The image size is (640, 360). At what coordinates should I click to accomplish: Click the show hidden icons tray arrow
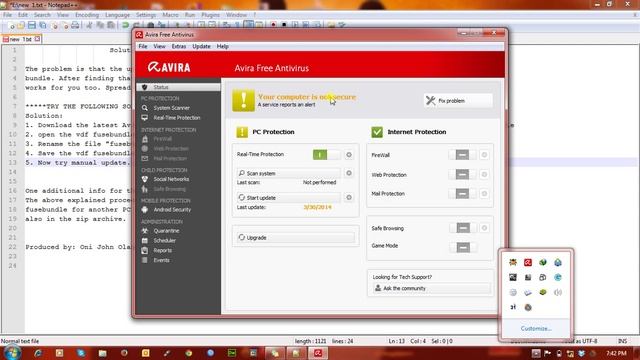click(x=536, y=353)
